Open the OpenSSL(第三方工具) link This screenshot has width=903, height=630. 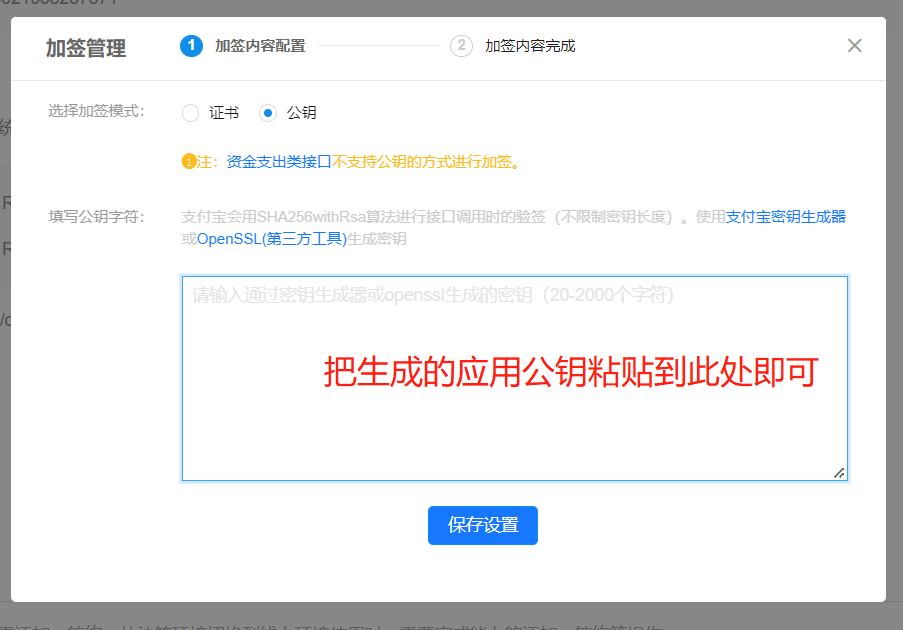click(x=272, y=238)
